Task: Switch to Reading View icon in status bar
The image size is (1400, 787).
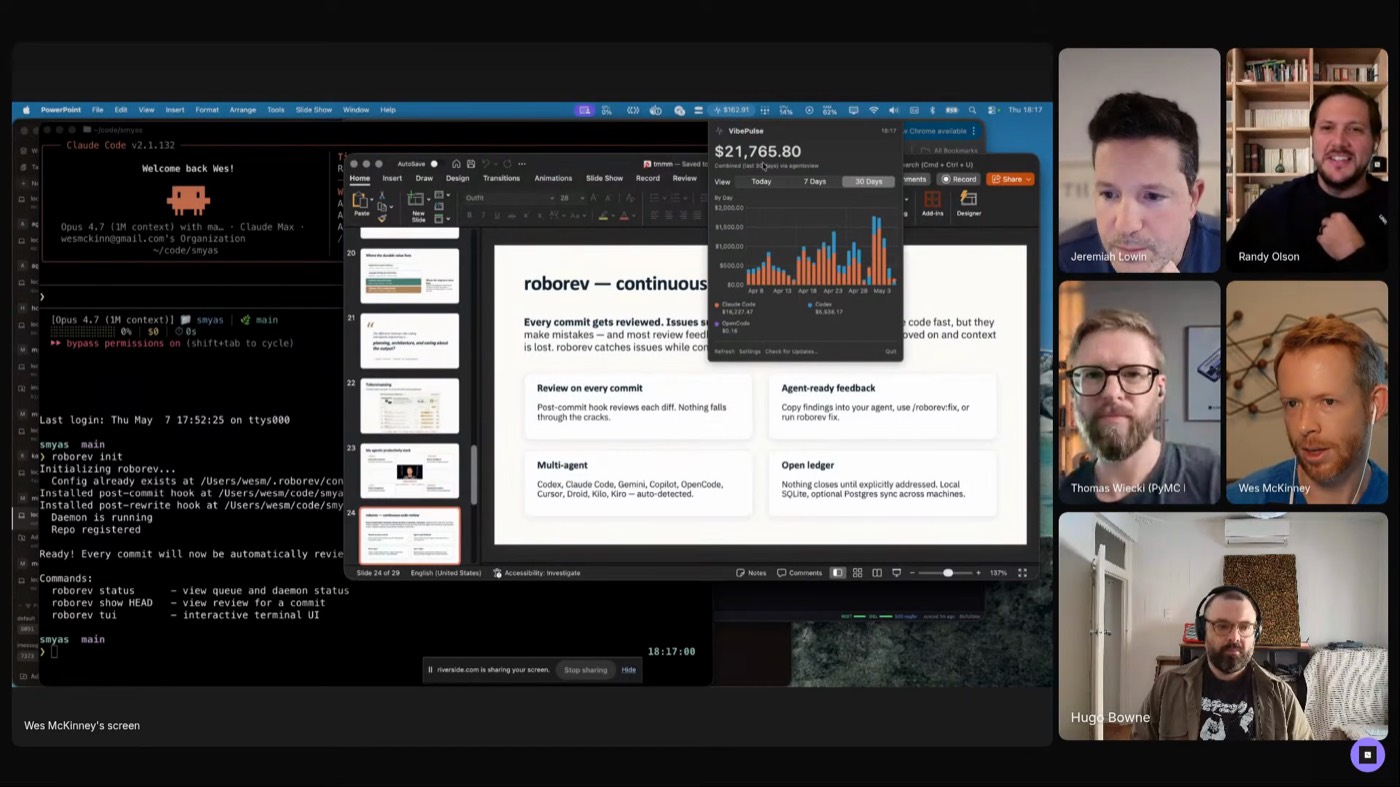Action: coord(877,573)
